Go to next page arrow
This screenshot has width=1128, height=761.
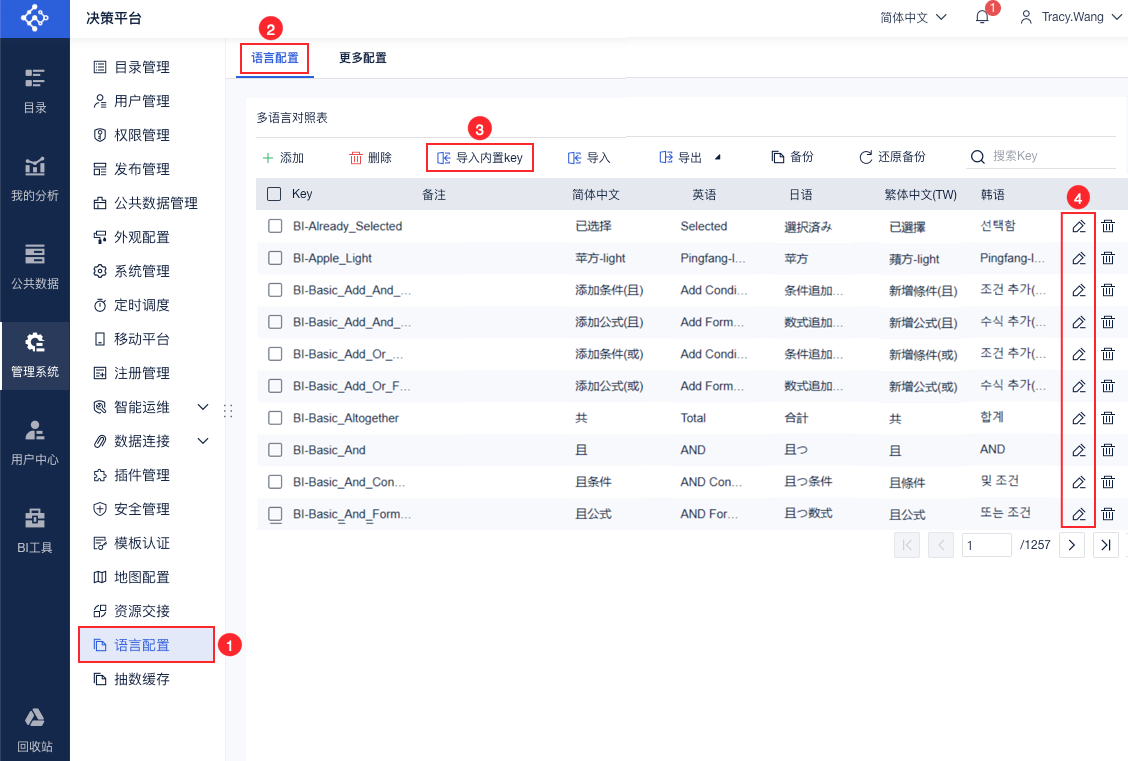pos(1072,545)
